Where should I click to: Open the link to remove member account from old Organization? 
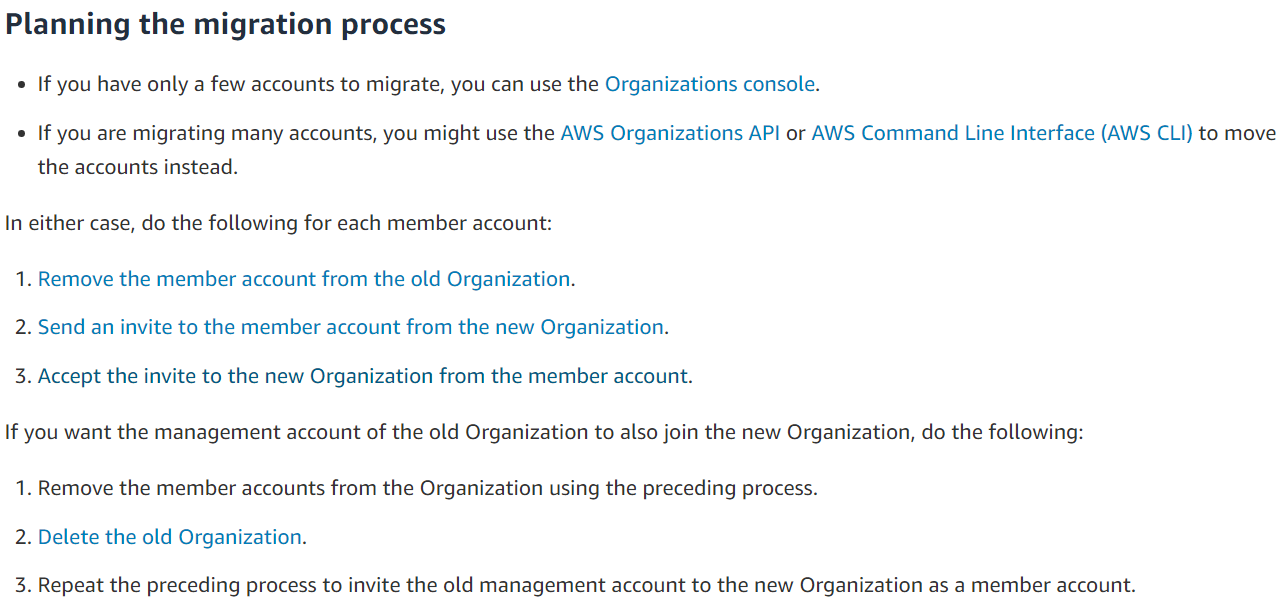tap(304, 279)
